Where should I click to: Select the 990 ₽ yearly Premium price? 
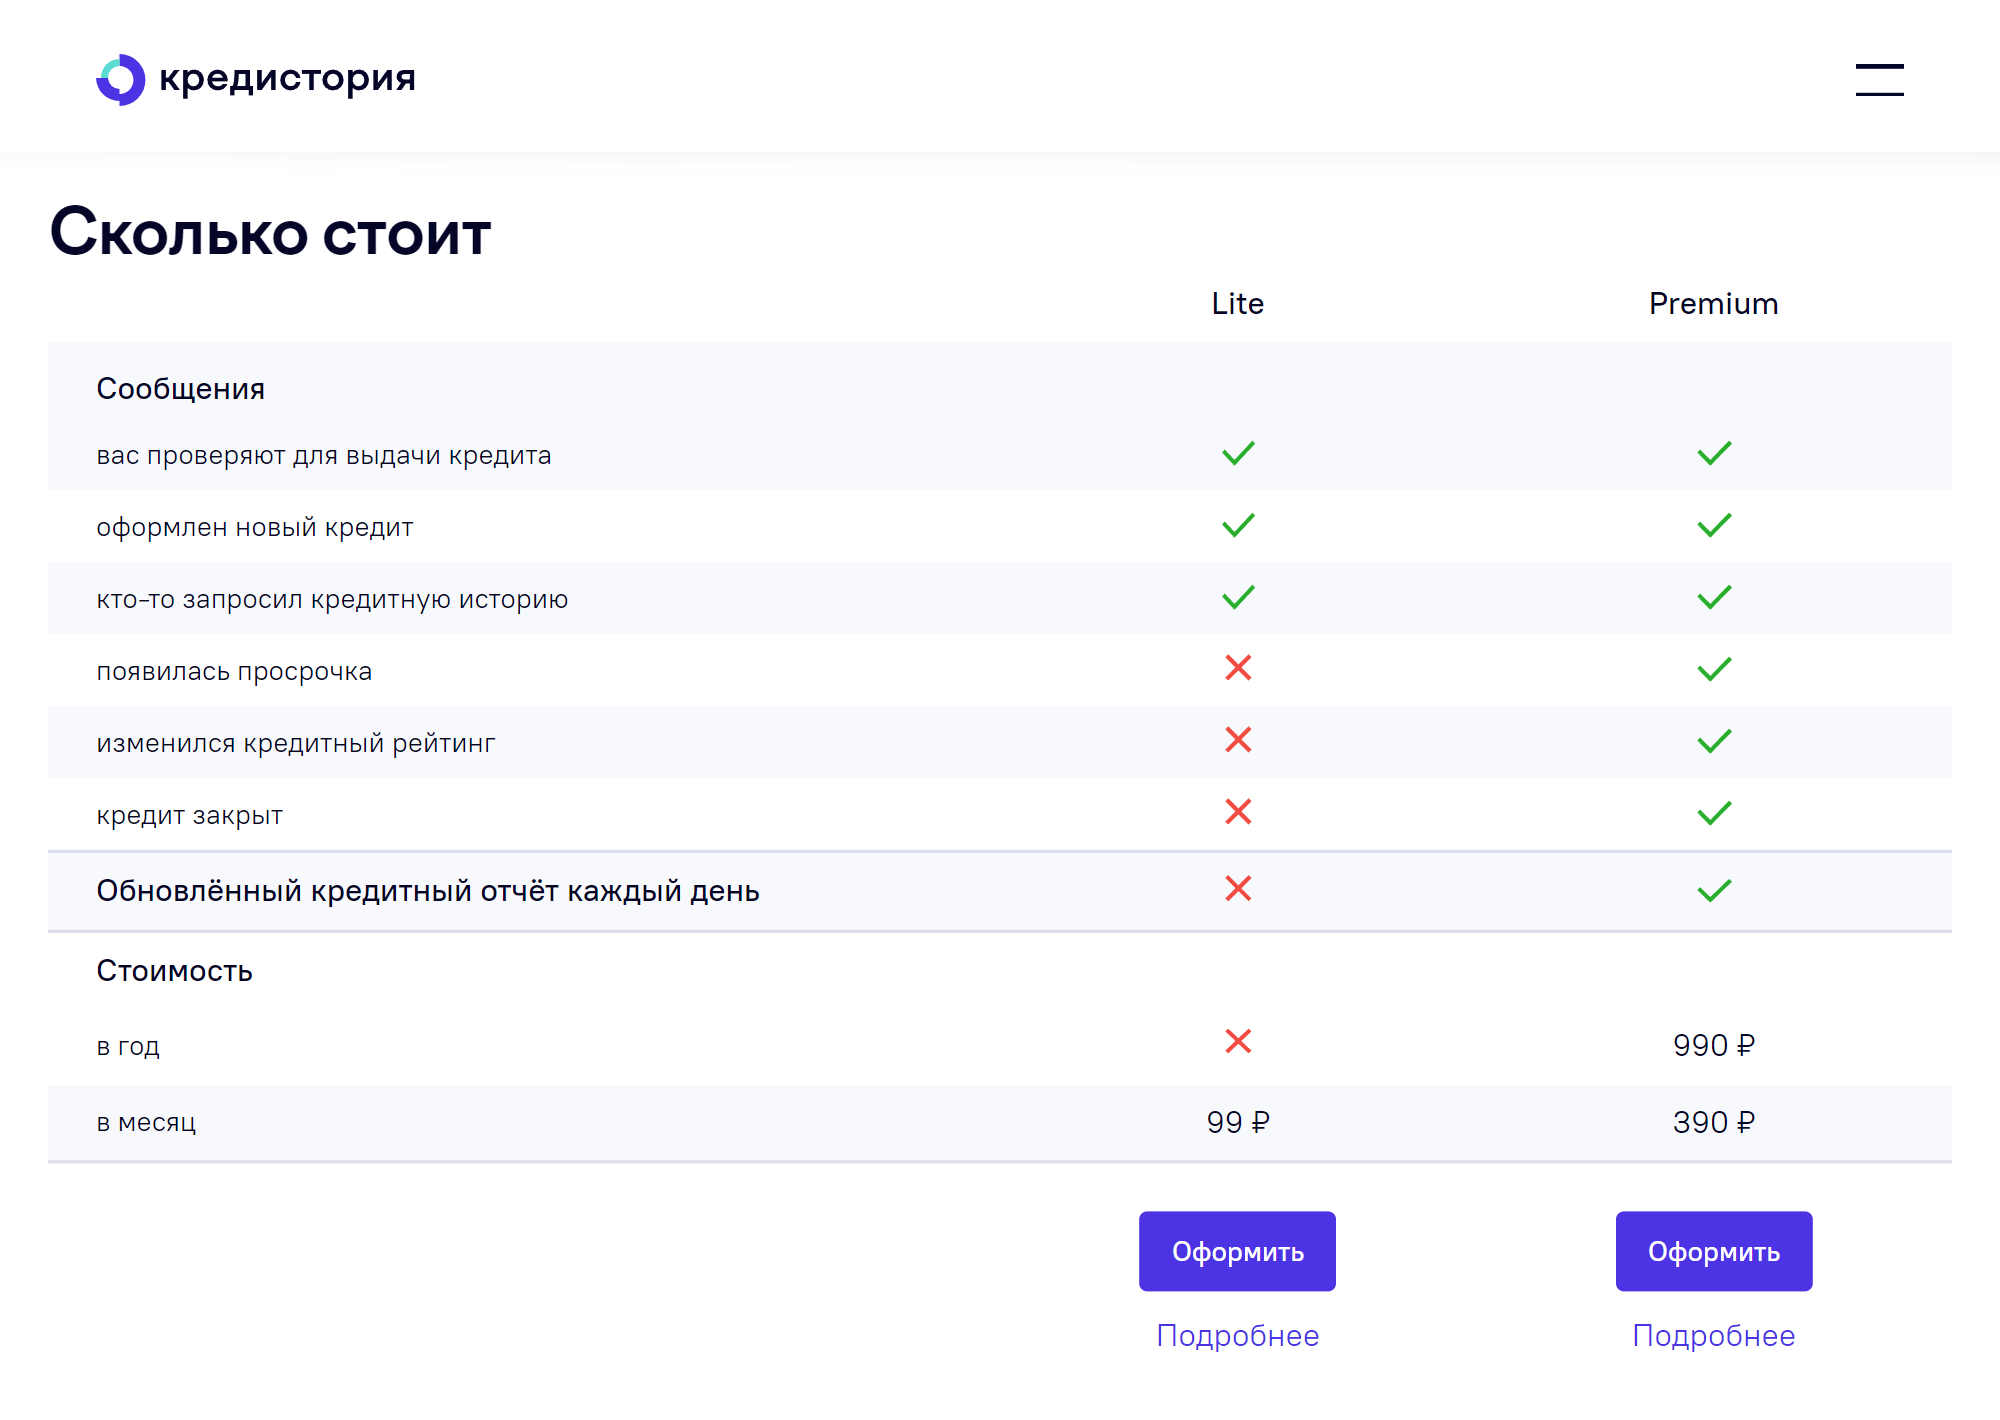pyautogui.click(x=1714, y=1045)
